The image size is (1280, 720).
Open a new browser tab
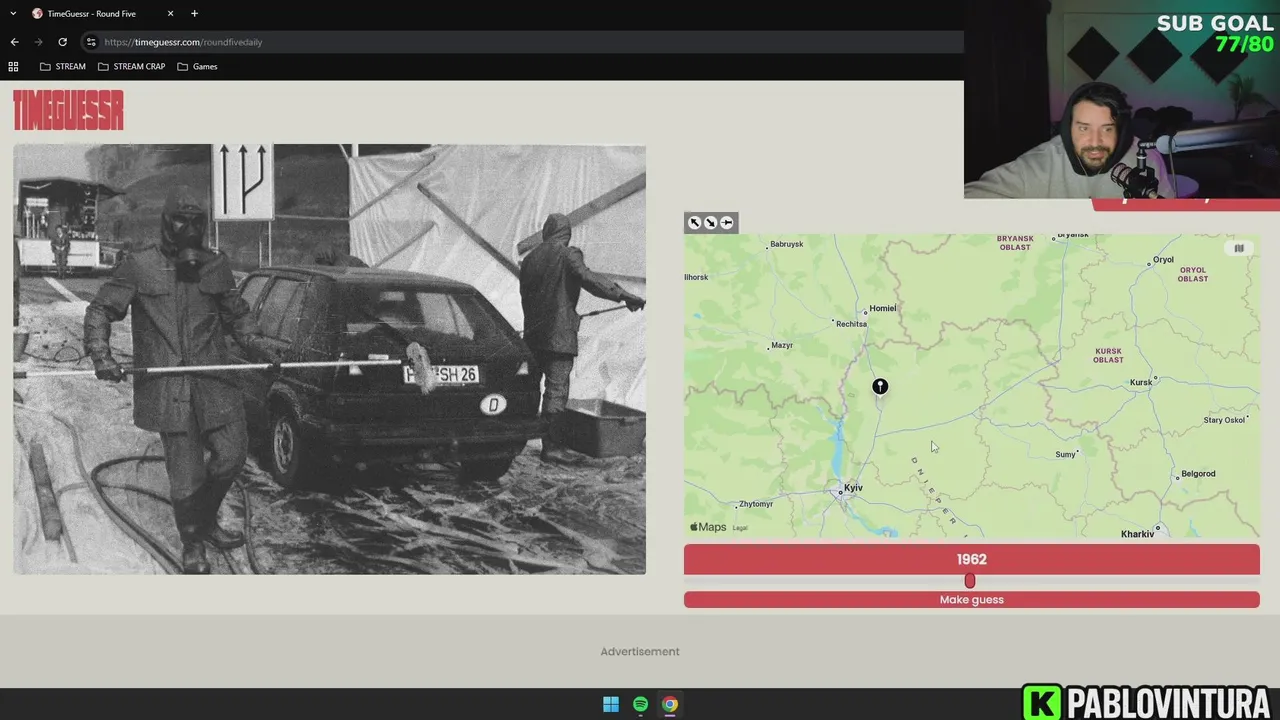coord(194,13)
